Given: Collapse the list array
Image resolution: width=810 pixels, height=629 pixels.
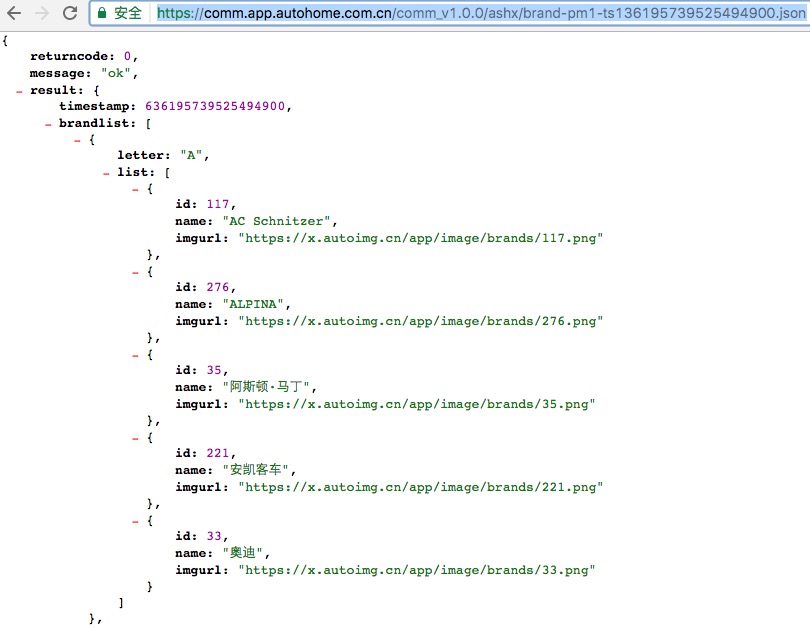Looking at the screenshot, I should click(x=106, y=174).
